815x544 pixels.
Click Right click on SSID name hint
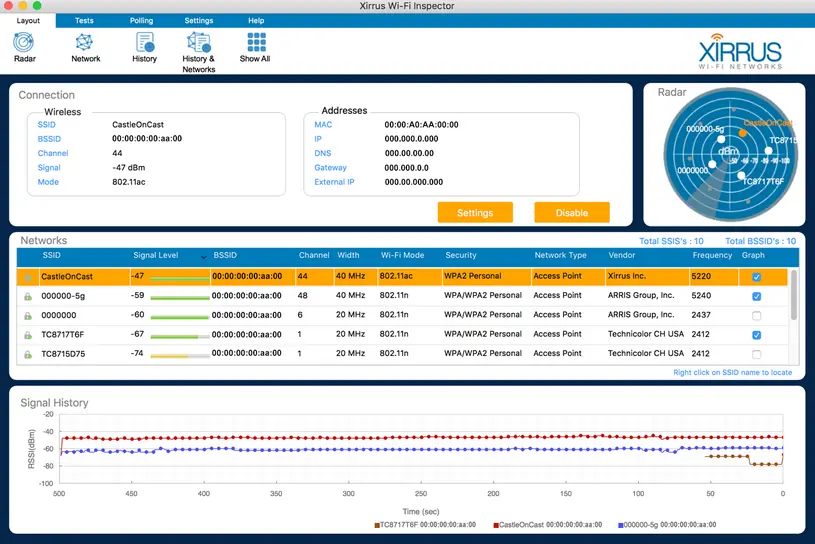coord(732,373)
